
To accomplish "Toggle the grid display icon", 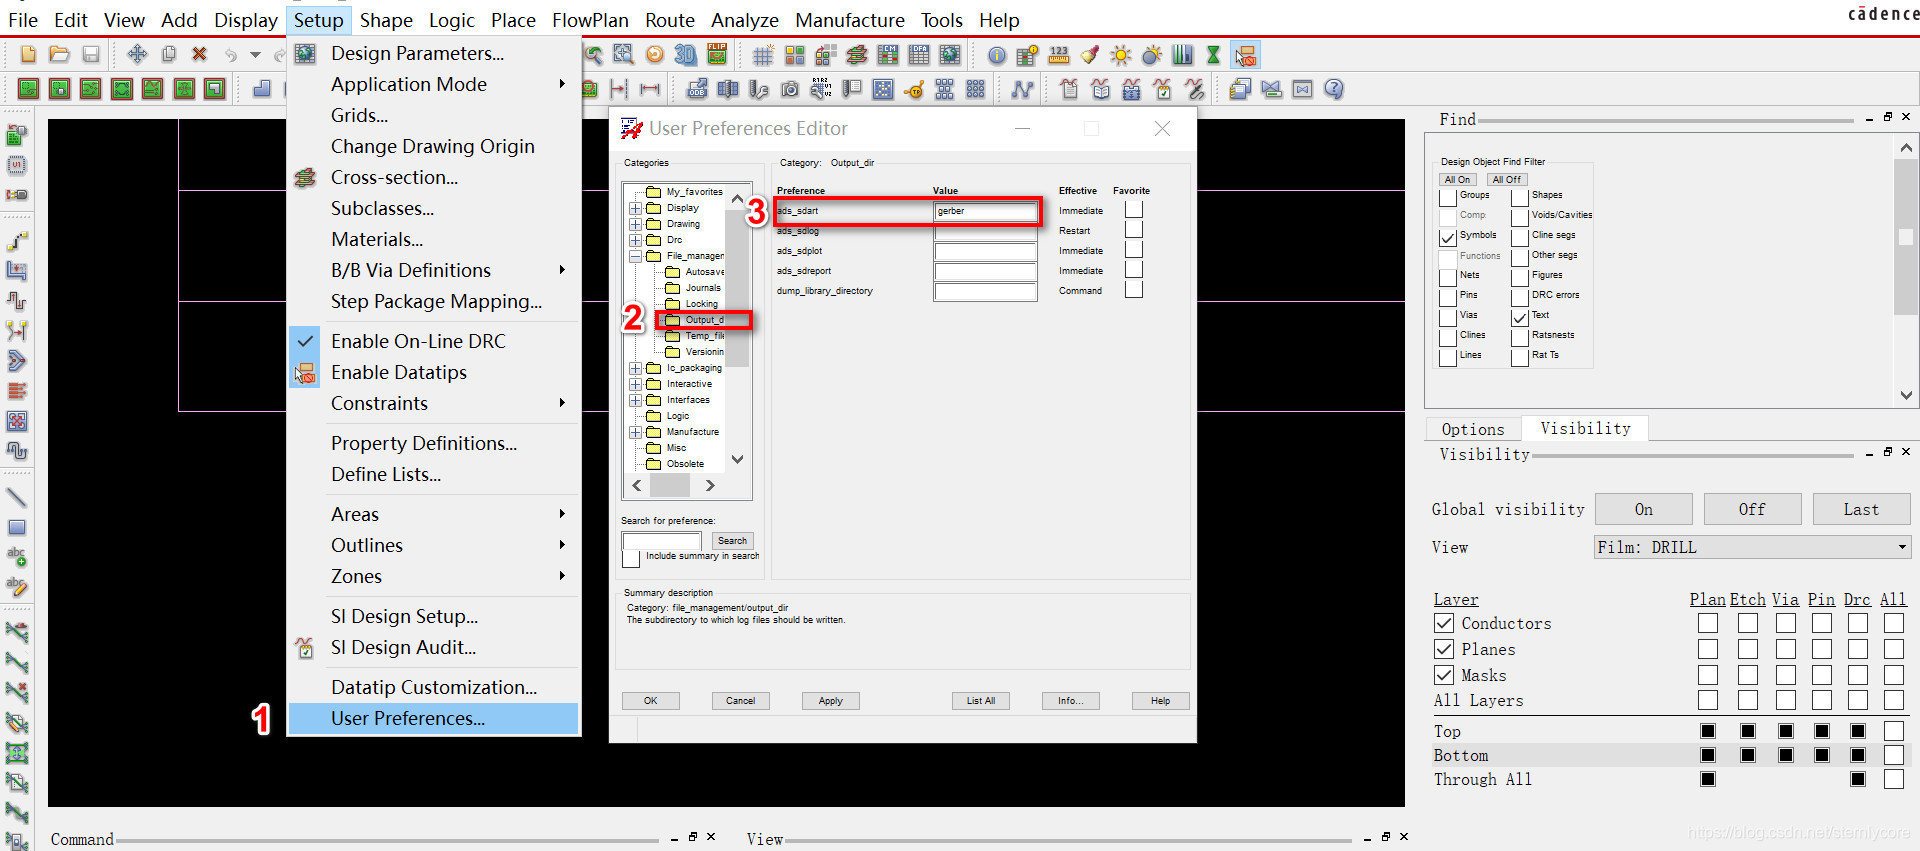I will pyautogui.click(x=763, y=55).
